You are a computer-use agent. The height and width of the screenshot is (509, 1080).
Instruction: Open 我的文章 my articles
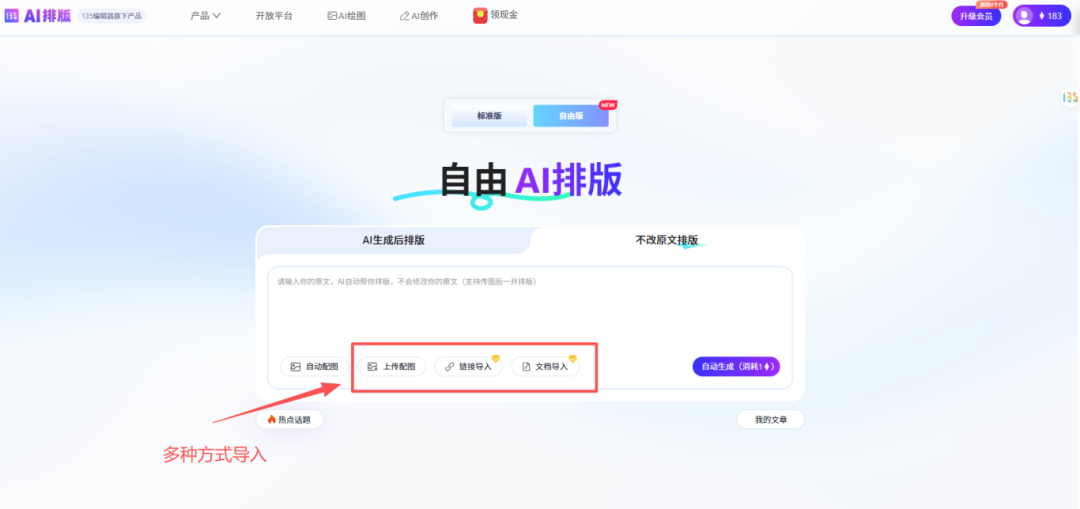click(x=770, y=419)
